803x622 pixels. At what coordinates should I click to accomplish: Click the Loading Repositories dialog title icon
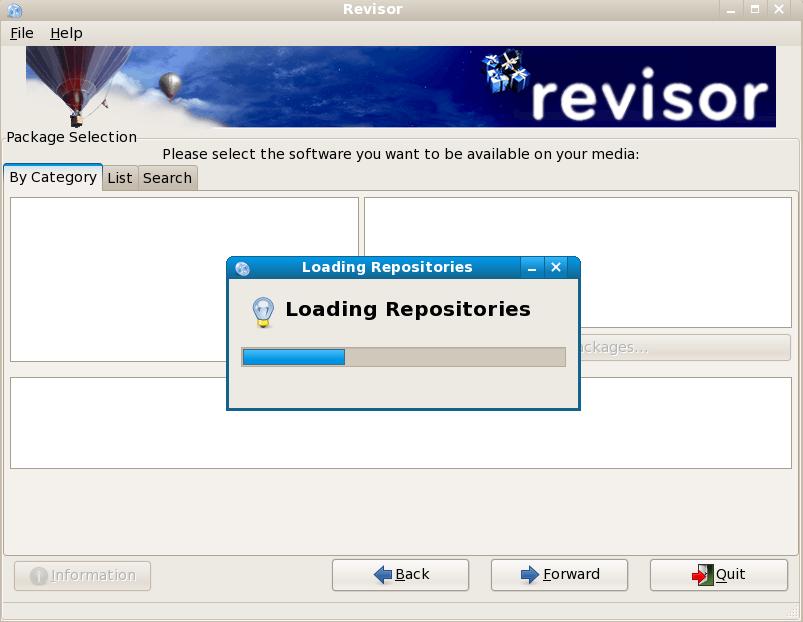(242, 268)
